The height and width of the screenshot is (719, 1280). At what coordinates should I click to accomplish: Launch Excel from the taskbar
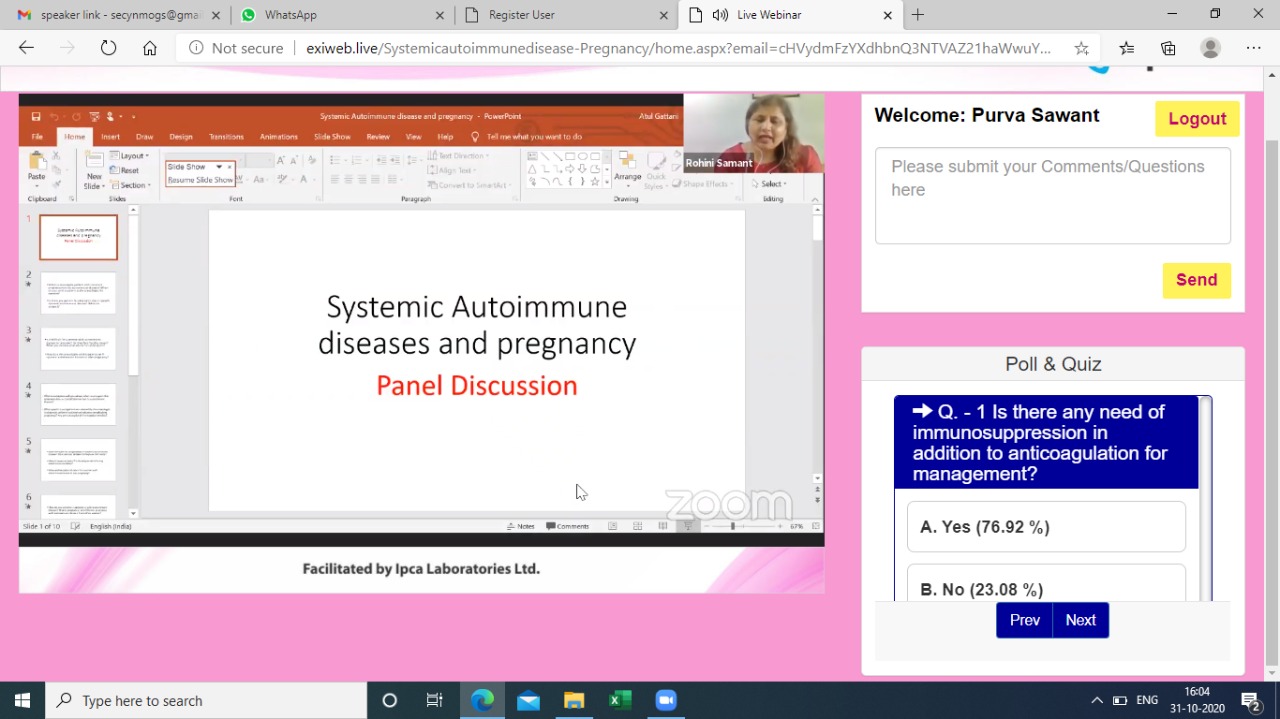point(620,700)
